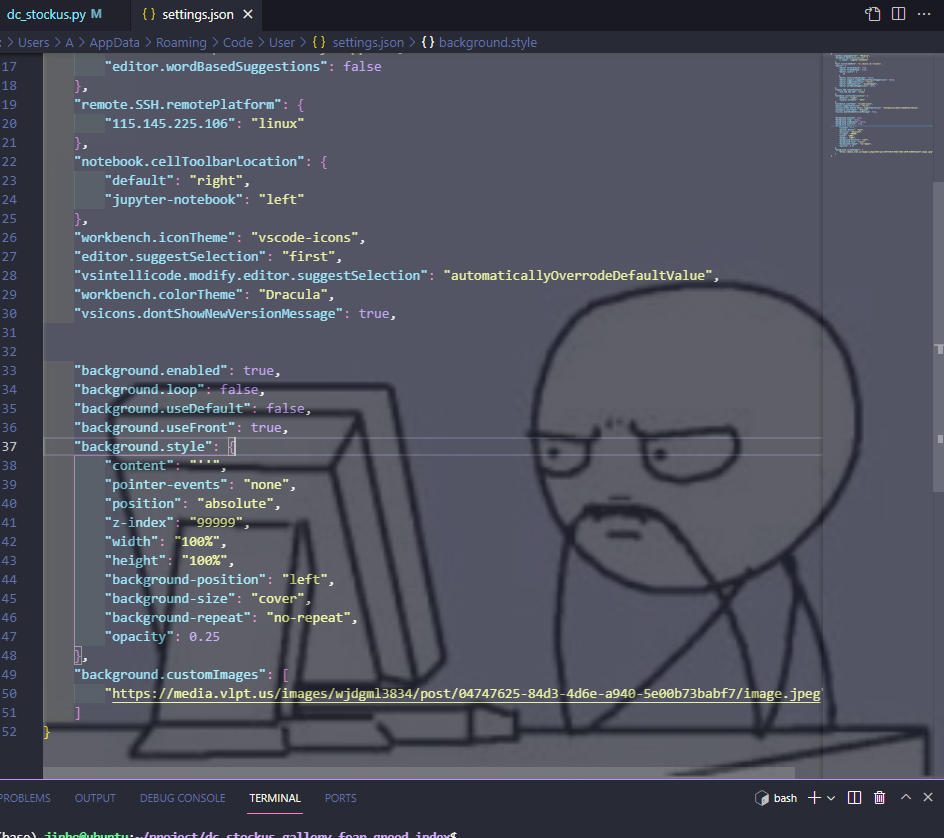Select the settings.json editor tab

pos(197,14)
